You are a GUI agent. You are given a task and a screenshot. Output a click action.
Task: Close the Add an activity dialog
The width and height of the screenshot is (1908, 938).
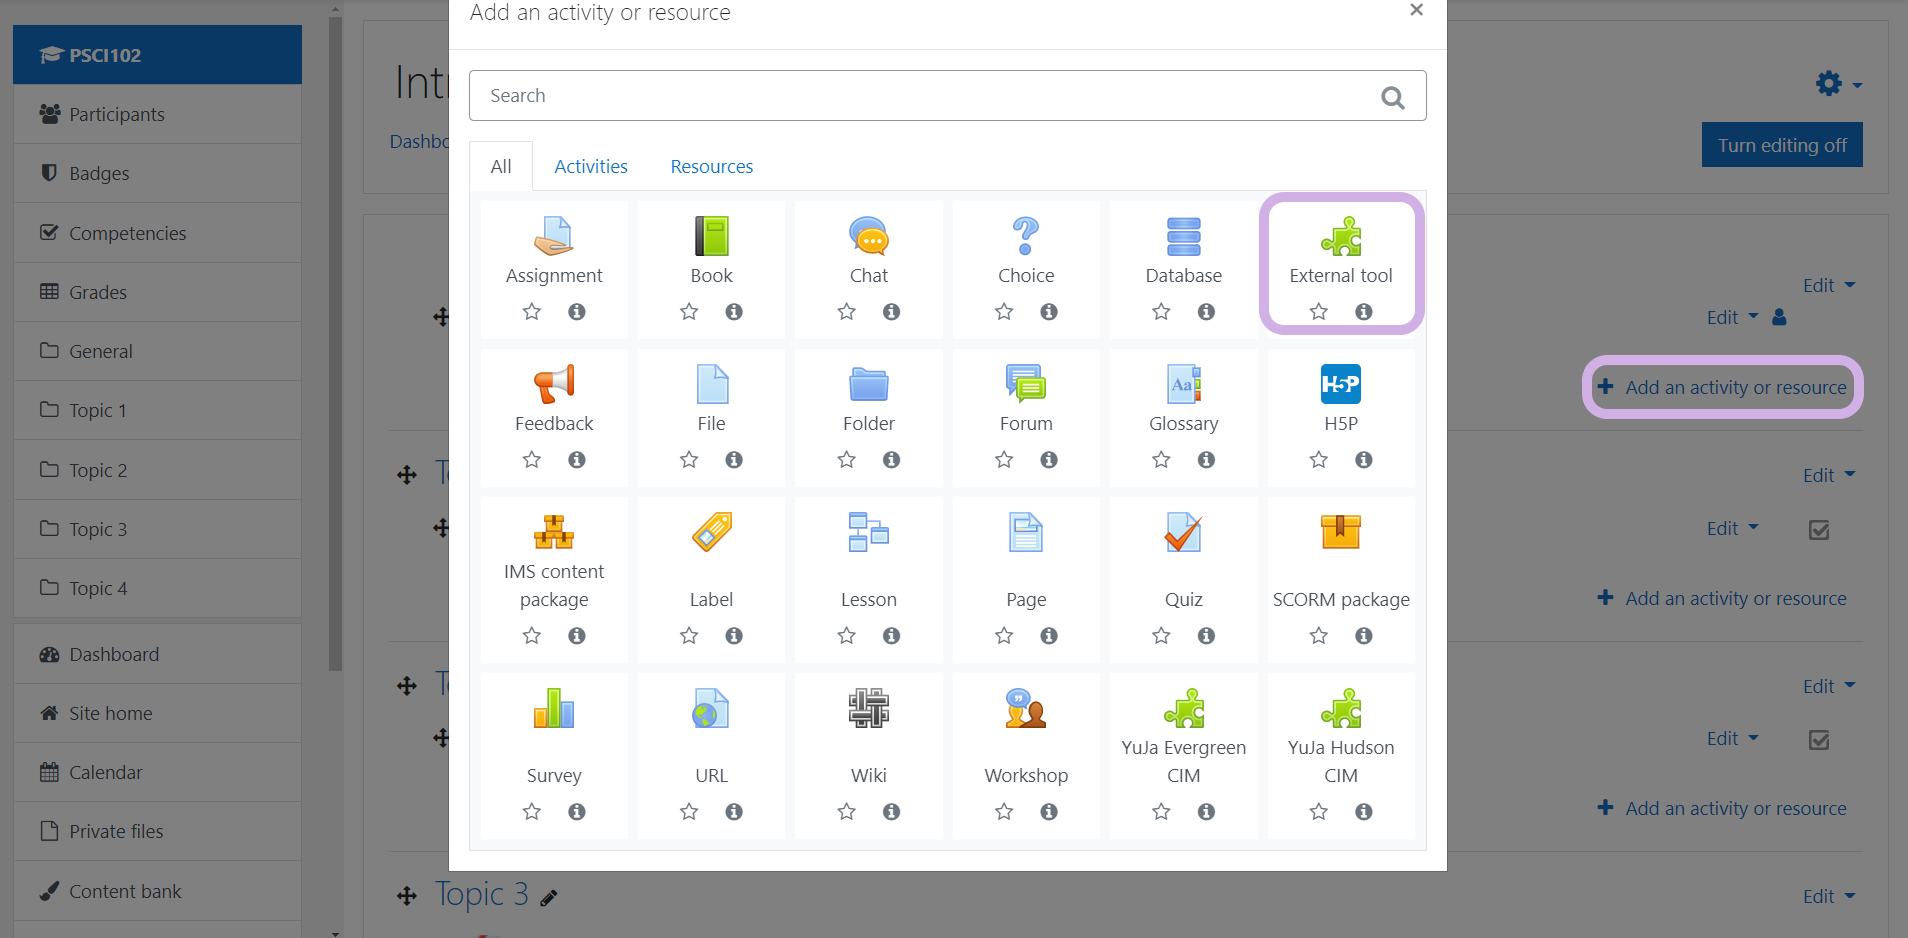(1416, 10)
